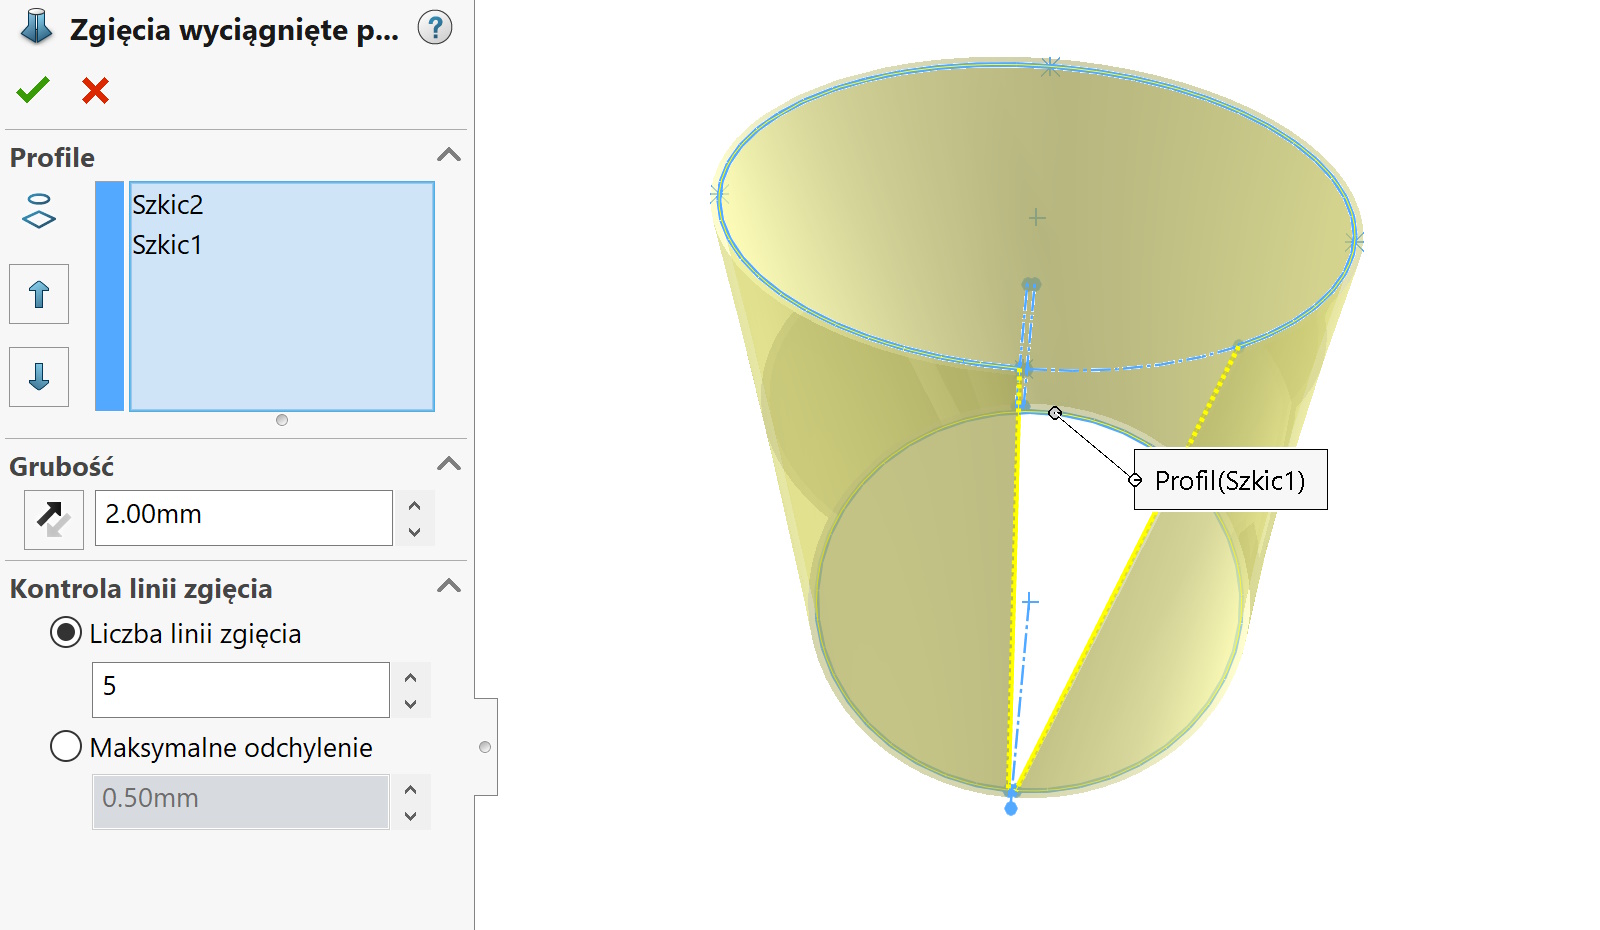Click the thickness field showing 2.00mm
This screenshot has width=1600, height=930.
point(244,518)
